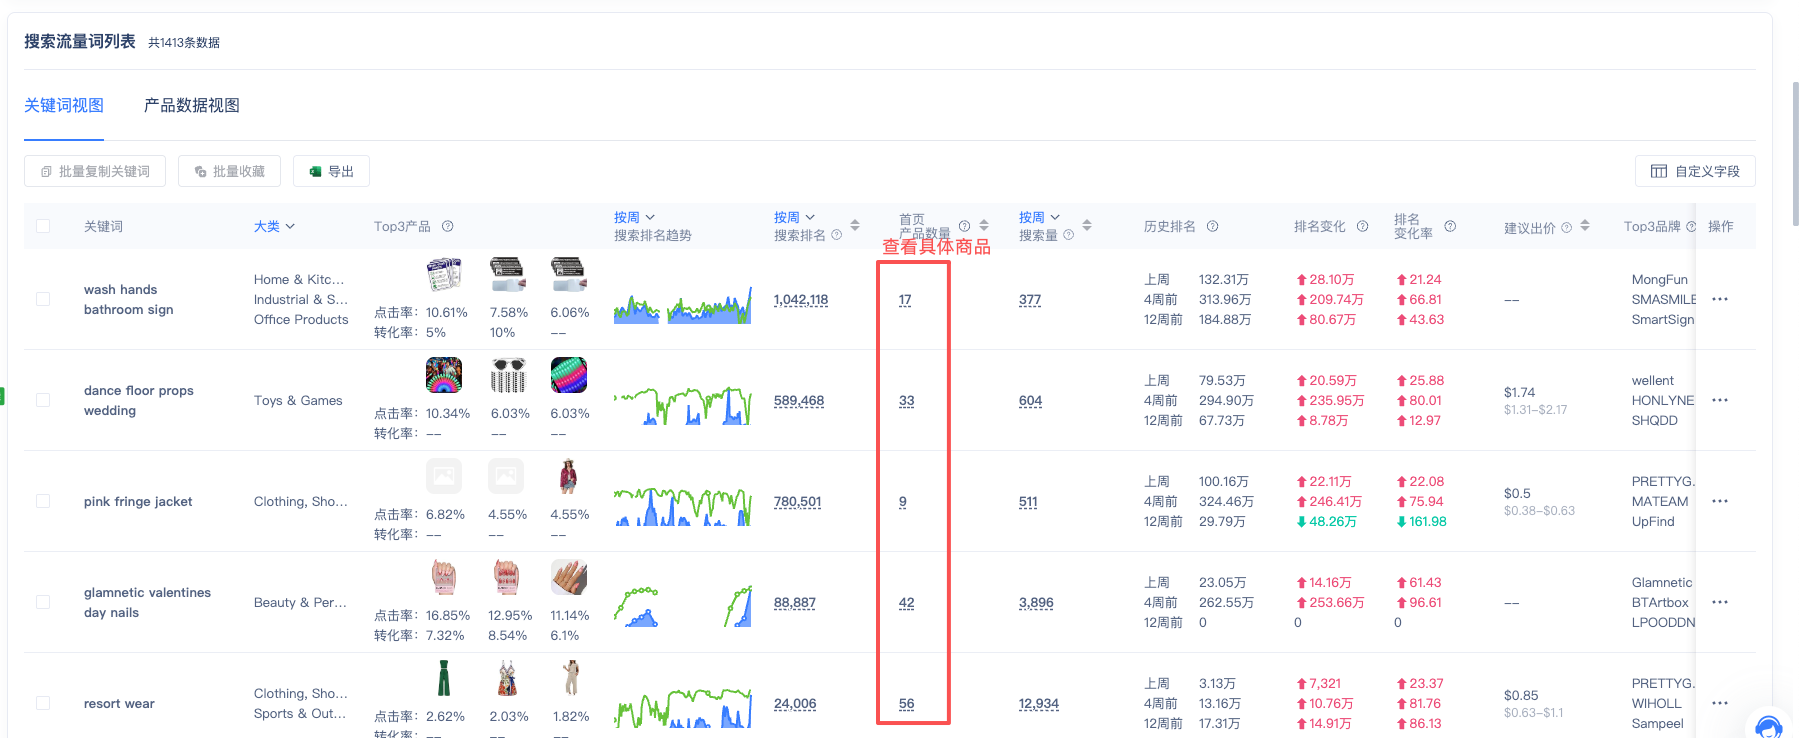Open help icon next to Top3产品
The width and height of the screenshot is (1799, 738).
pyautogui.click(x=448, y=226)
